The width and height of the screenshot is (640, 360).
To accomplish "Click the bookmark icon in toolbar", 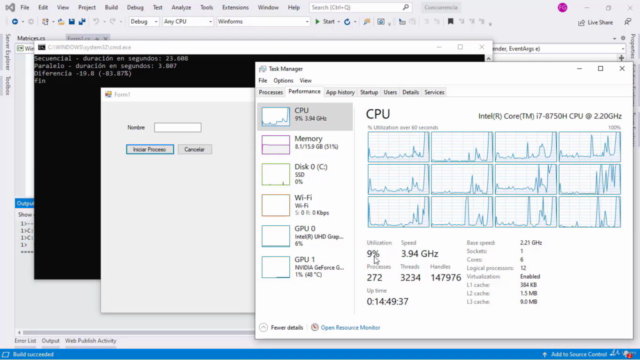I will pos(451,22).
